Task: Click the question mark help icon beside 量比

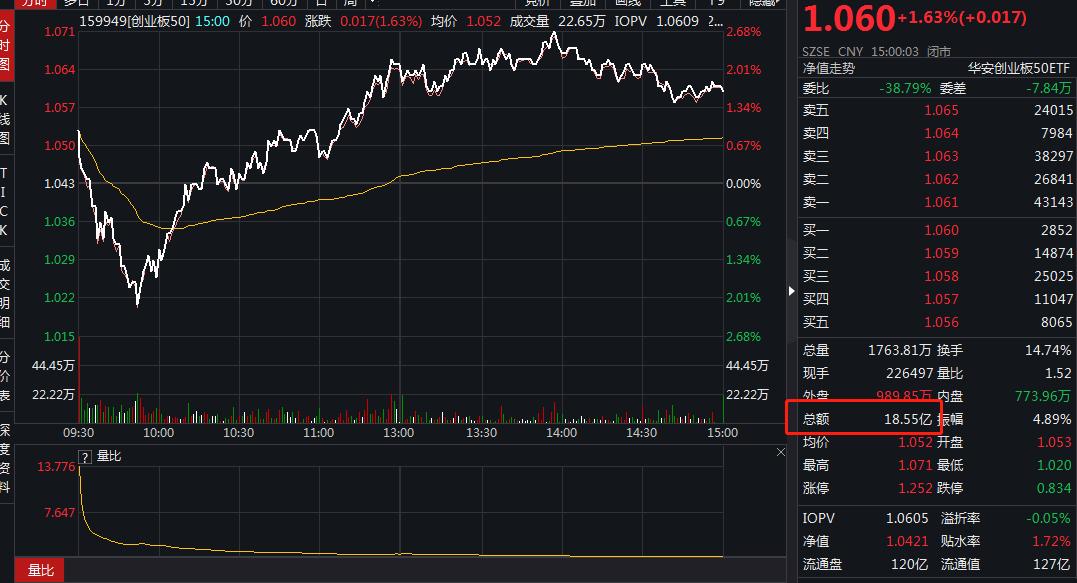Action: click(x=85, y=456)
